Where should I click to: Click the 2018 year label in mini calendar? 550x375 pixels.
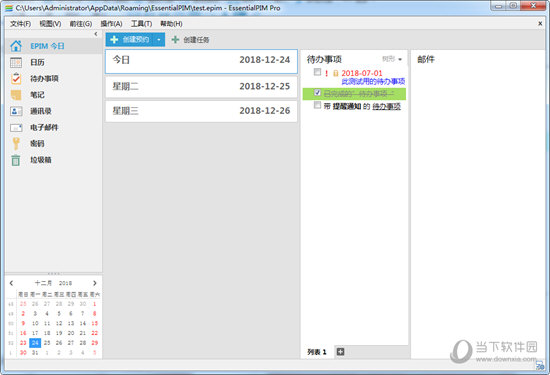65,283
